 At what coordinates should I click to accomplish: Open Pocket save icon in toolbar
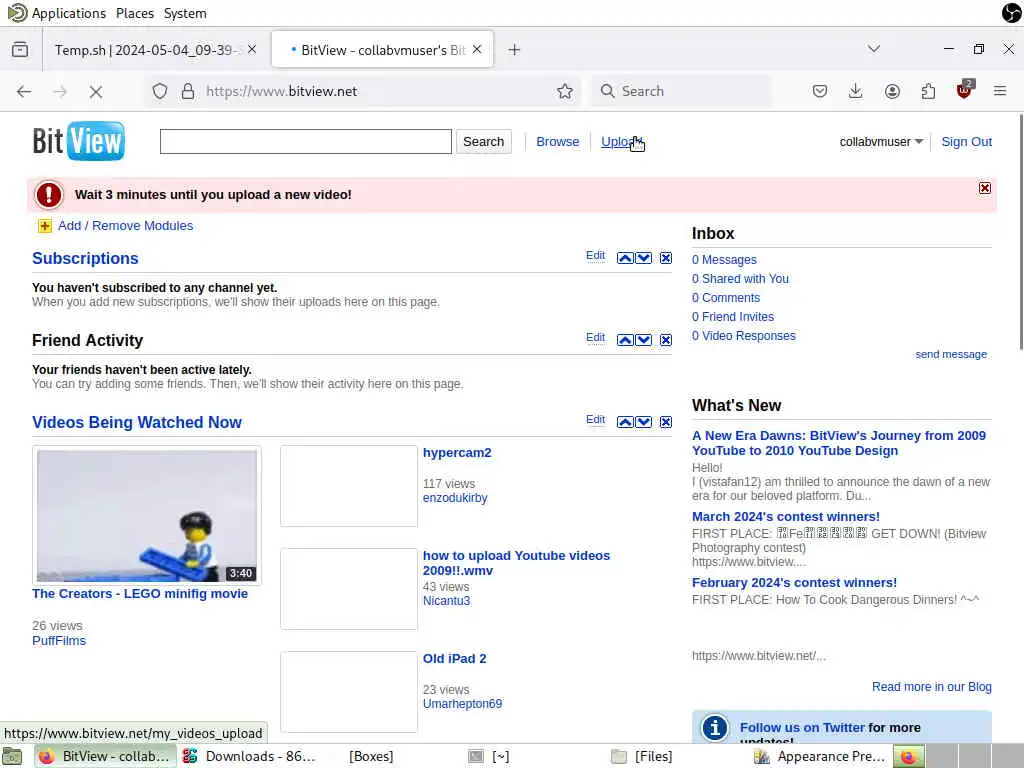click(820, 91)
